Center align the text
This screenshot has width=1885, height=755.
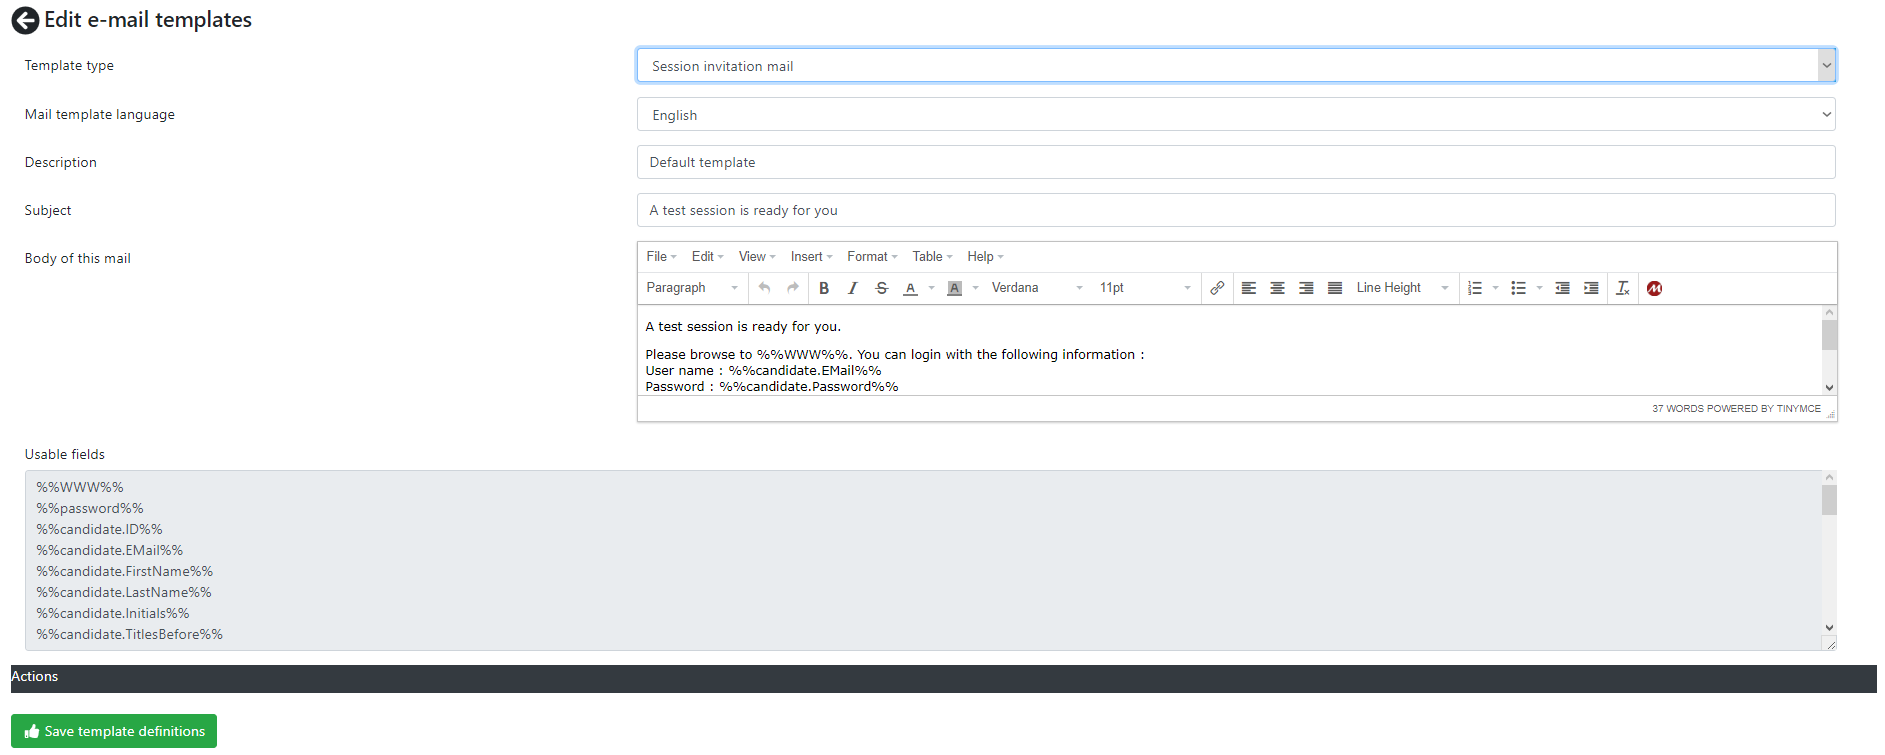pyautogui.click(x=1278, y=288)
